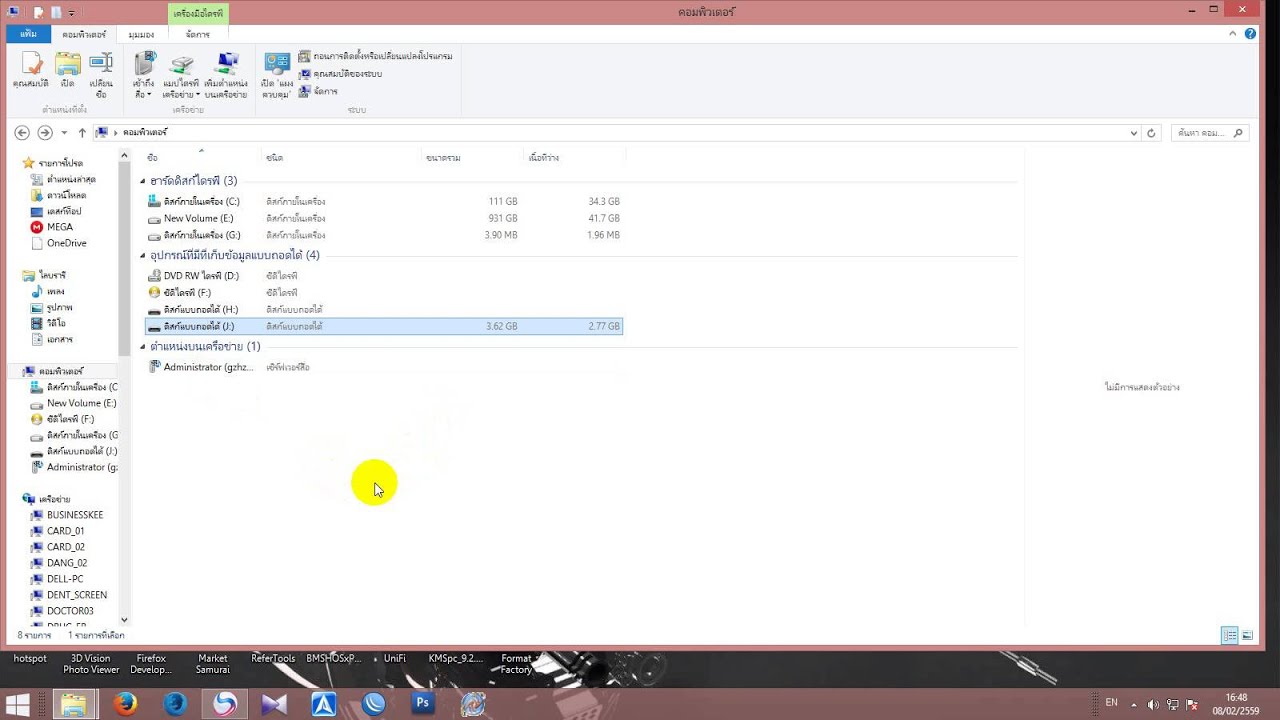Select CD Drive (F:) in file list
This screenshot has height=720, width=1280.
point(384,292)
